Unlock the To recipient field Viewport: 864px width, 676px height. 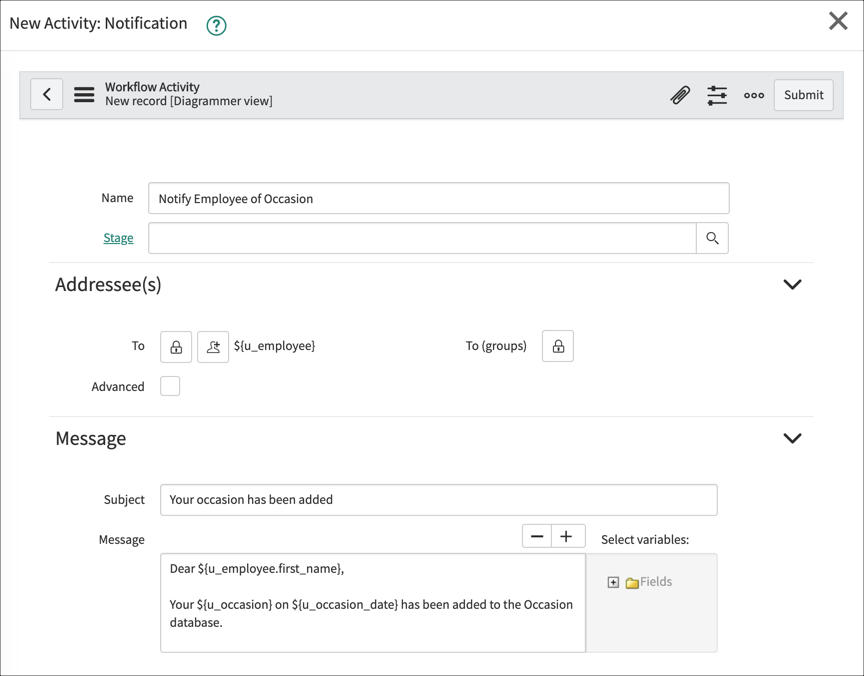point(175,346)
